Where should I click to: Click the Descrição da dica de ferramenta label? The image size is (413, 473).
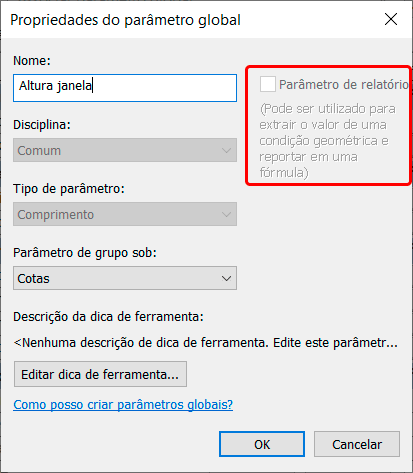coord(108,317)
